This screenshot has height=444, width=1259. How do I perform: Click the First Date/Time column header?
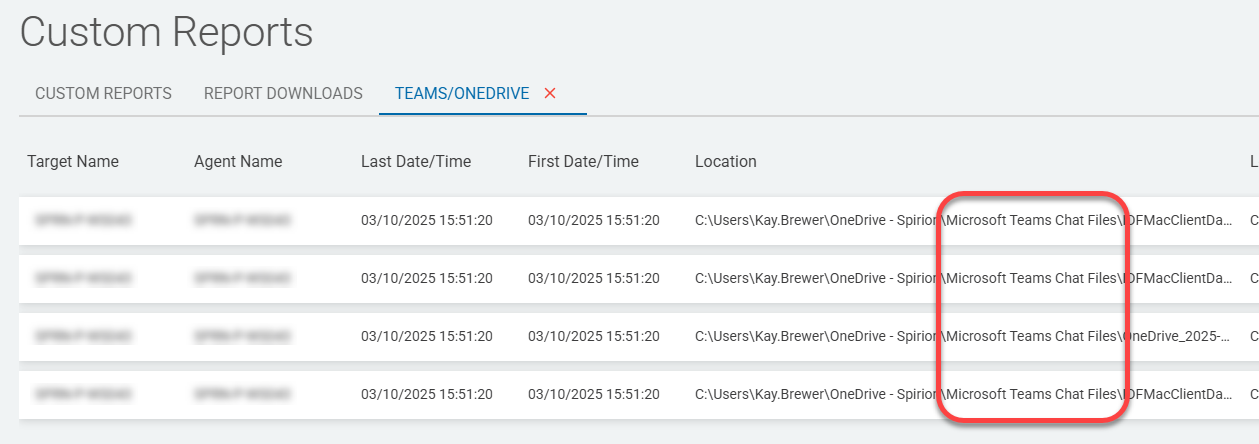pyautogui.click(x=583, y=161)
